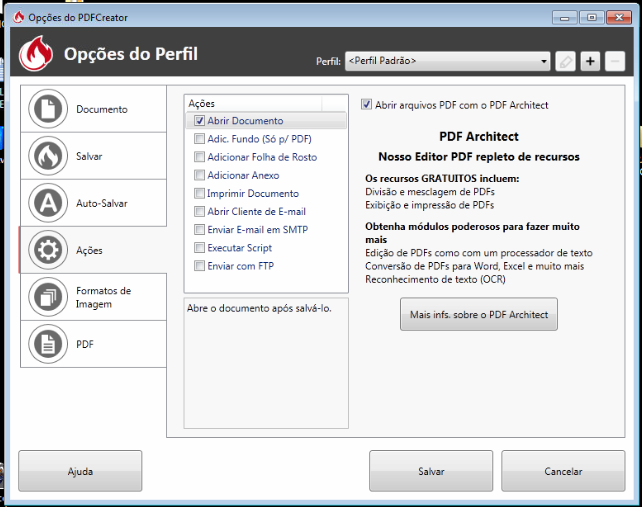The height and width of the screenshot is (507, 642).
Task: Click the Ações list column header
Action: (253, 104)
